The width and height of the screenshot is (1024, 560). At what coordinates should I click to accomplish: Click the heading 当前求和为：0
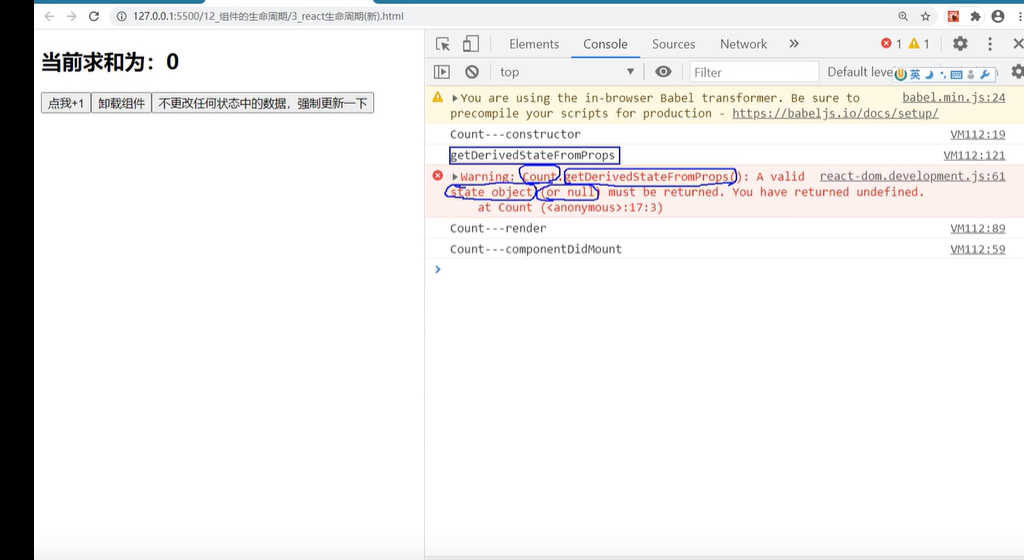click(x=110, y=62)
